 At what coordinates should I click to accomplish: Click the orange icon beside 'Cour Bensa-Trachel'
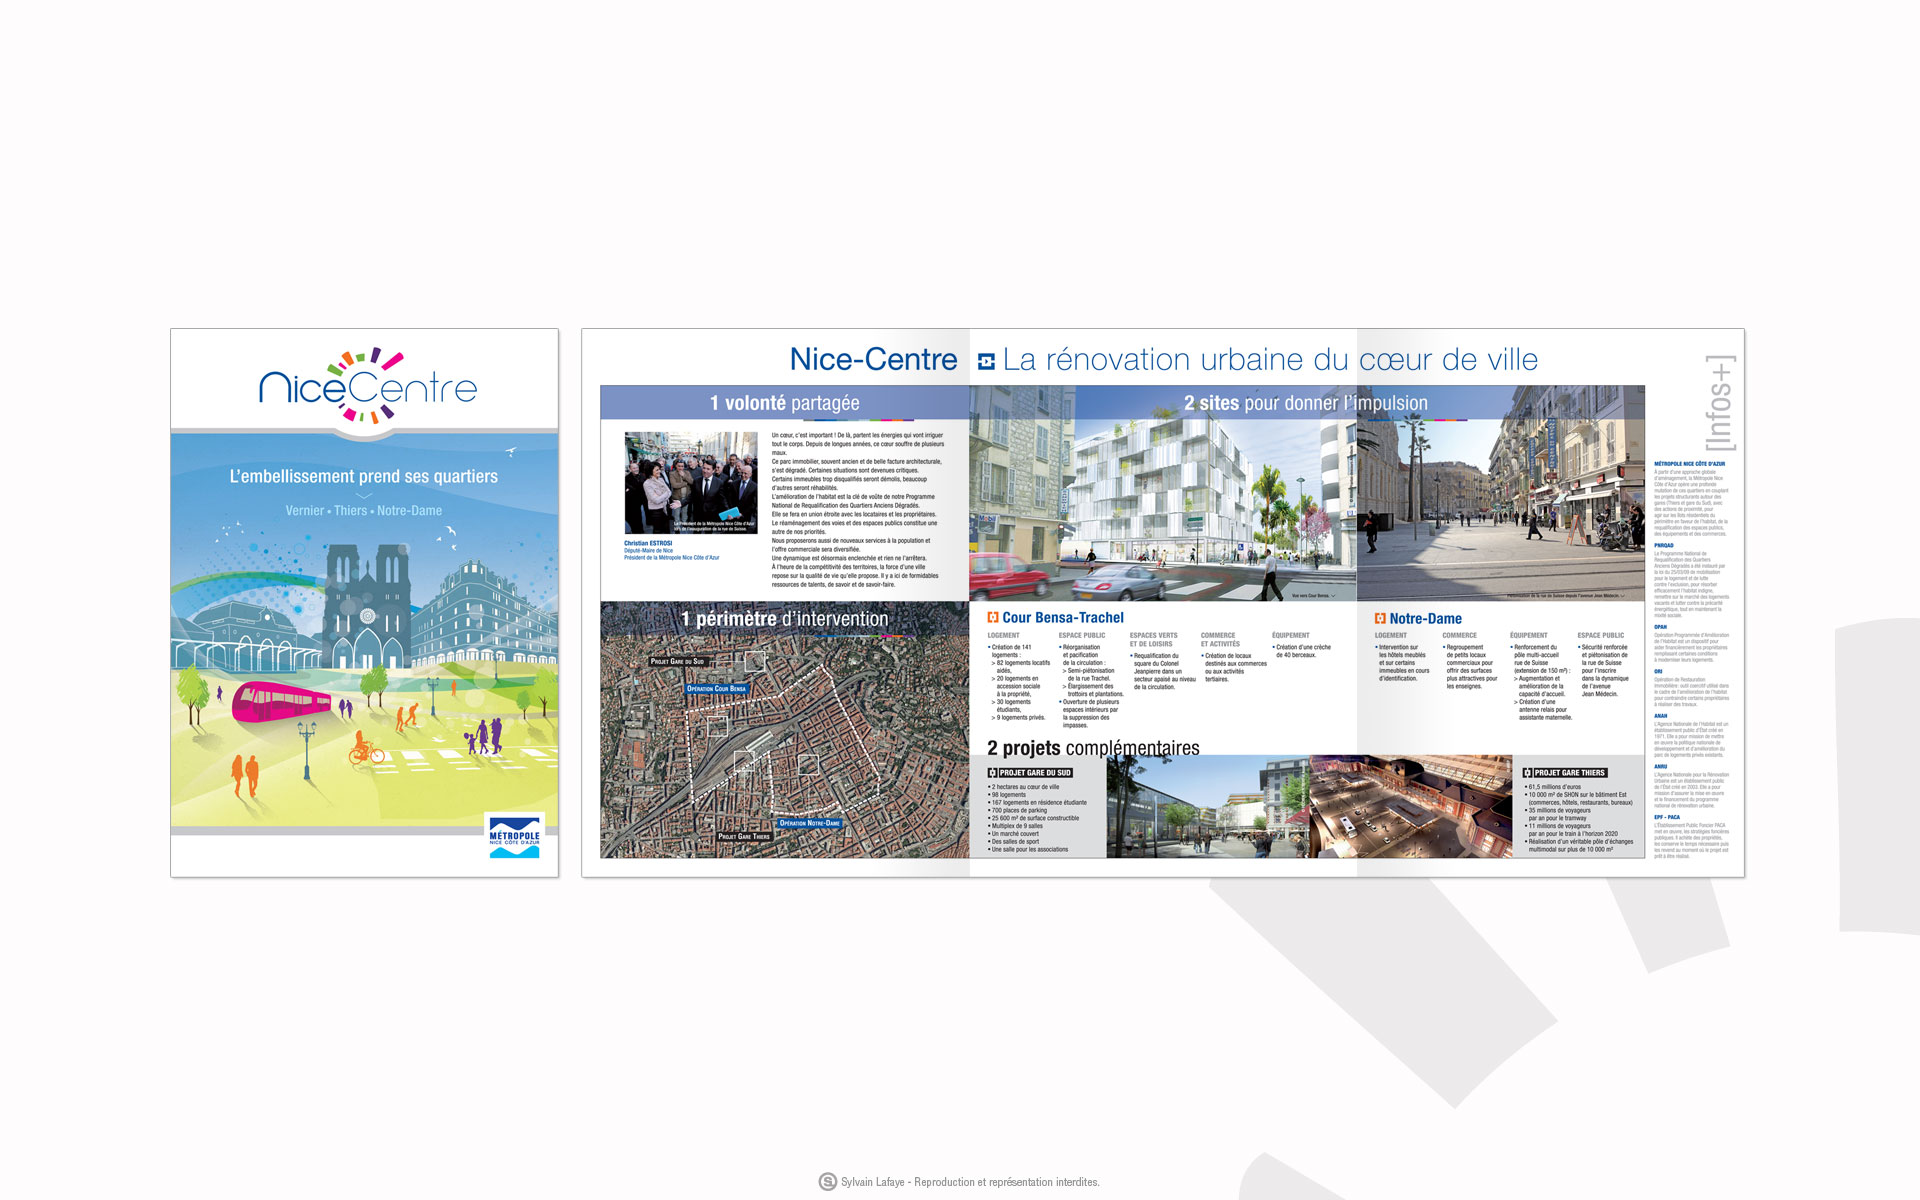[993, 618]
